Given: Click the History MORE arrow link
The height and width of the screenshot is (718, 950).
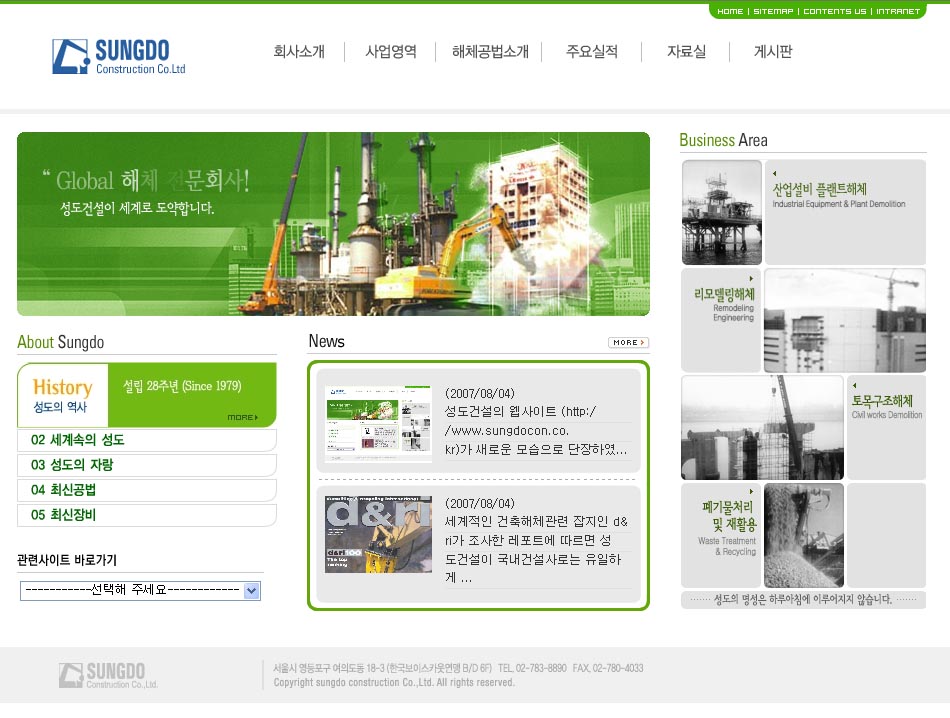Looking at the screenshot, I should [x=242, y=417].
